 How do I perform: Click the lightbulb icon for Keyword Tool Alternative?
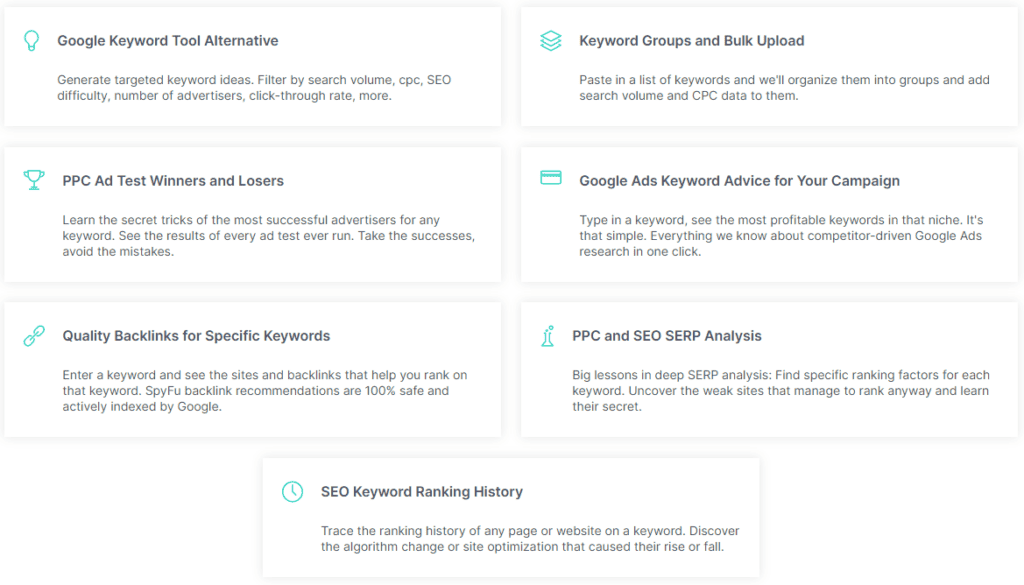coord(31,40)
